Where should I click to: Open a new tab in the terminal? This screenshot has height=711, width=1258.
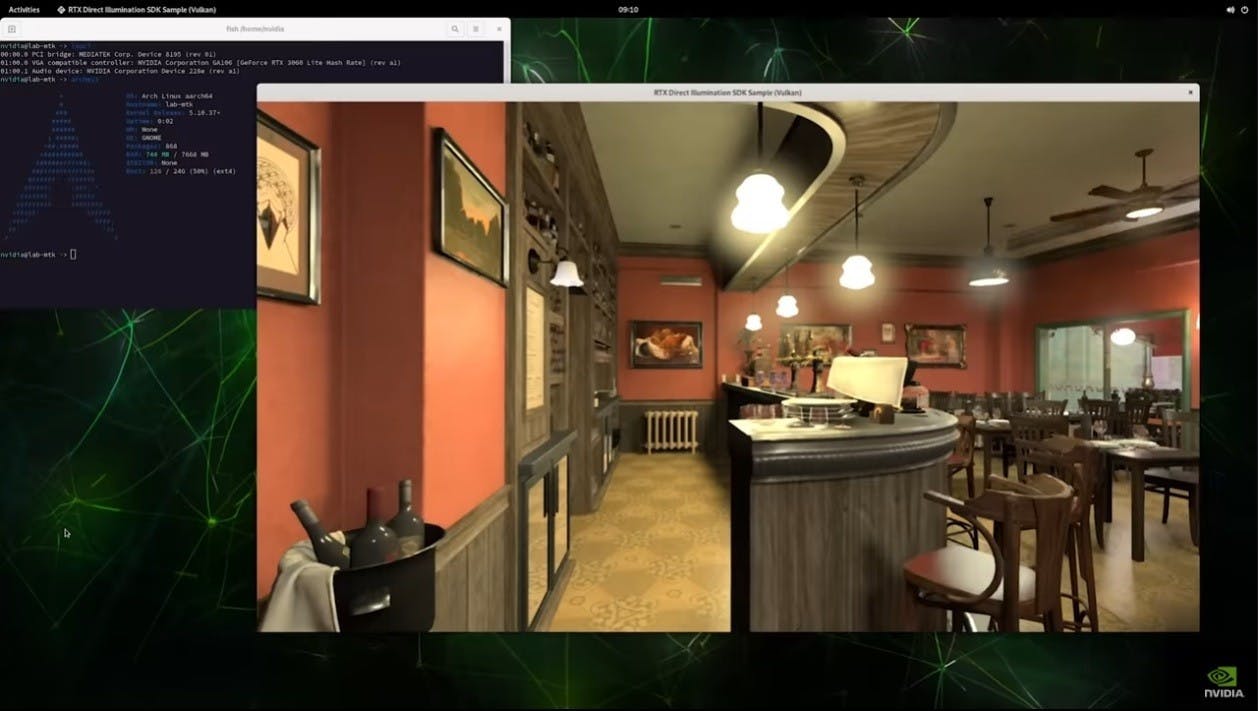(12, 29)
